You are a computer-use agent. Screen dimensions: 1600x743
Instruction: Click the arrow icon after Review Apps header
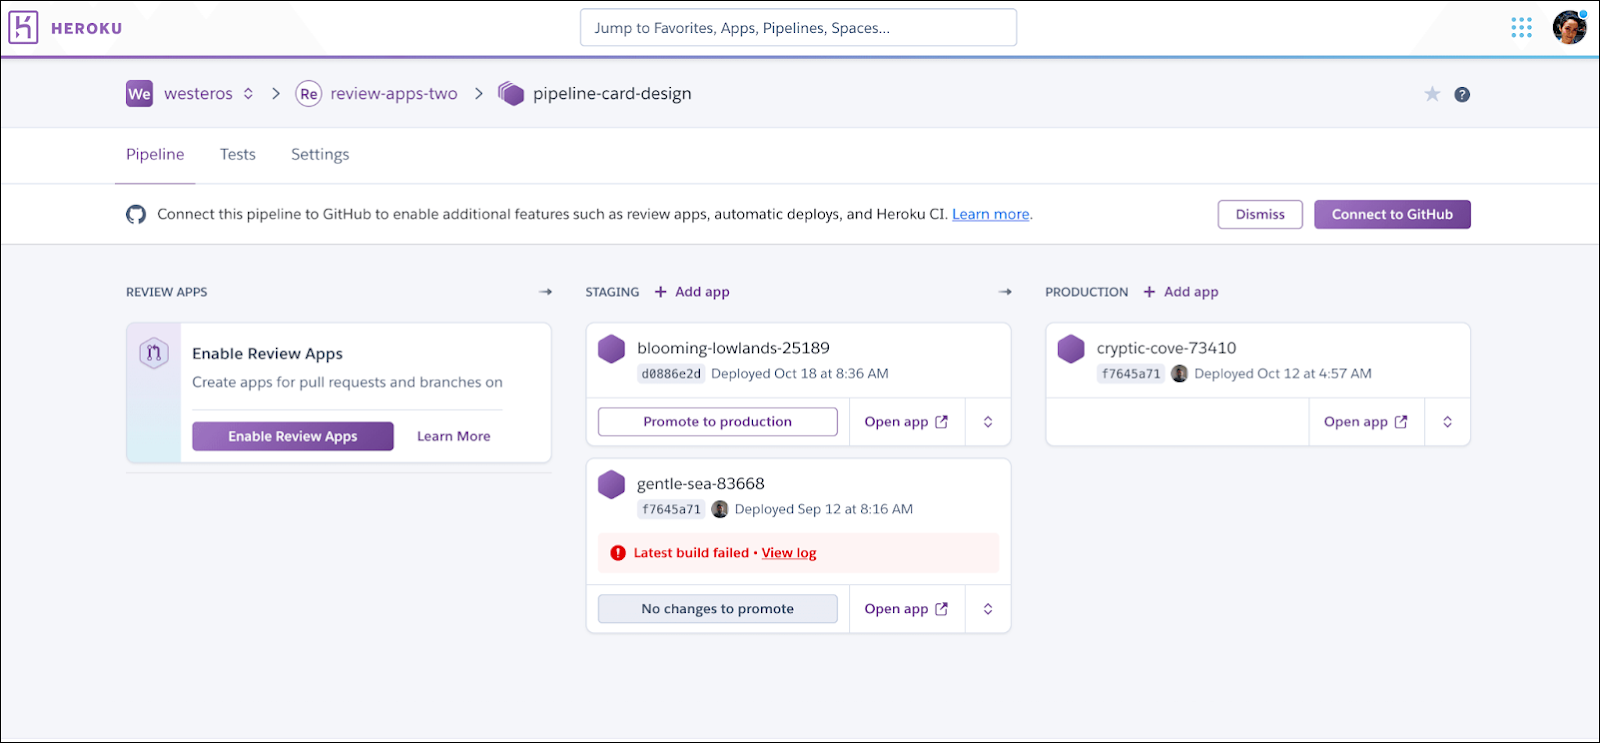pyautogui.click(x=545, y=292)
